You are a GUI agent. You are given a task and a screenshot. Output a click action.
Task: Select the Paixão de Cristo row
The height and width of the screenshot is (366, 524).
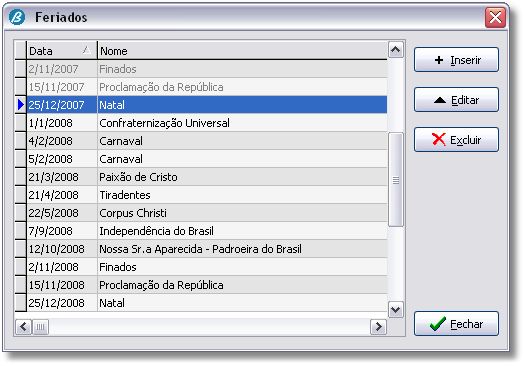(207, 177)
